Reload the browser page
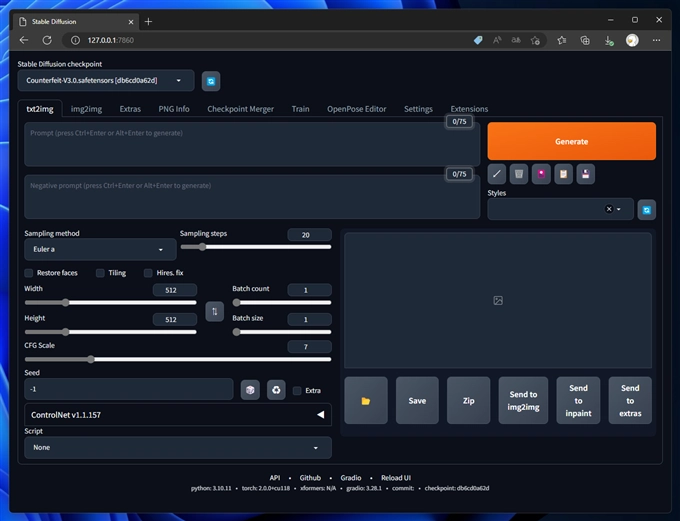The image size is (680, 521). [47, 40]
